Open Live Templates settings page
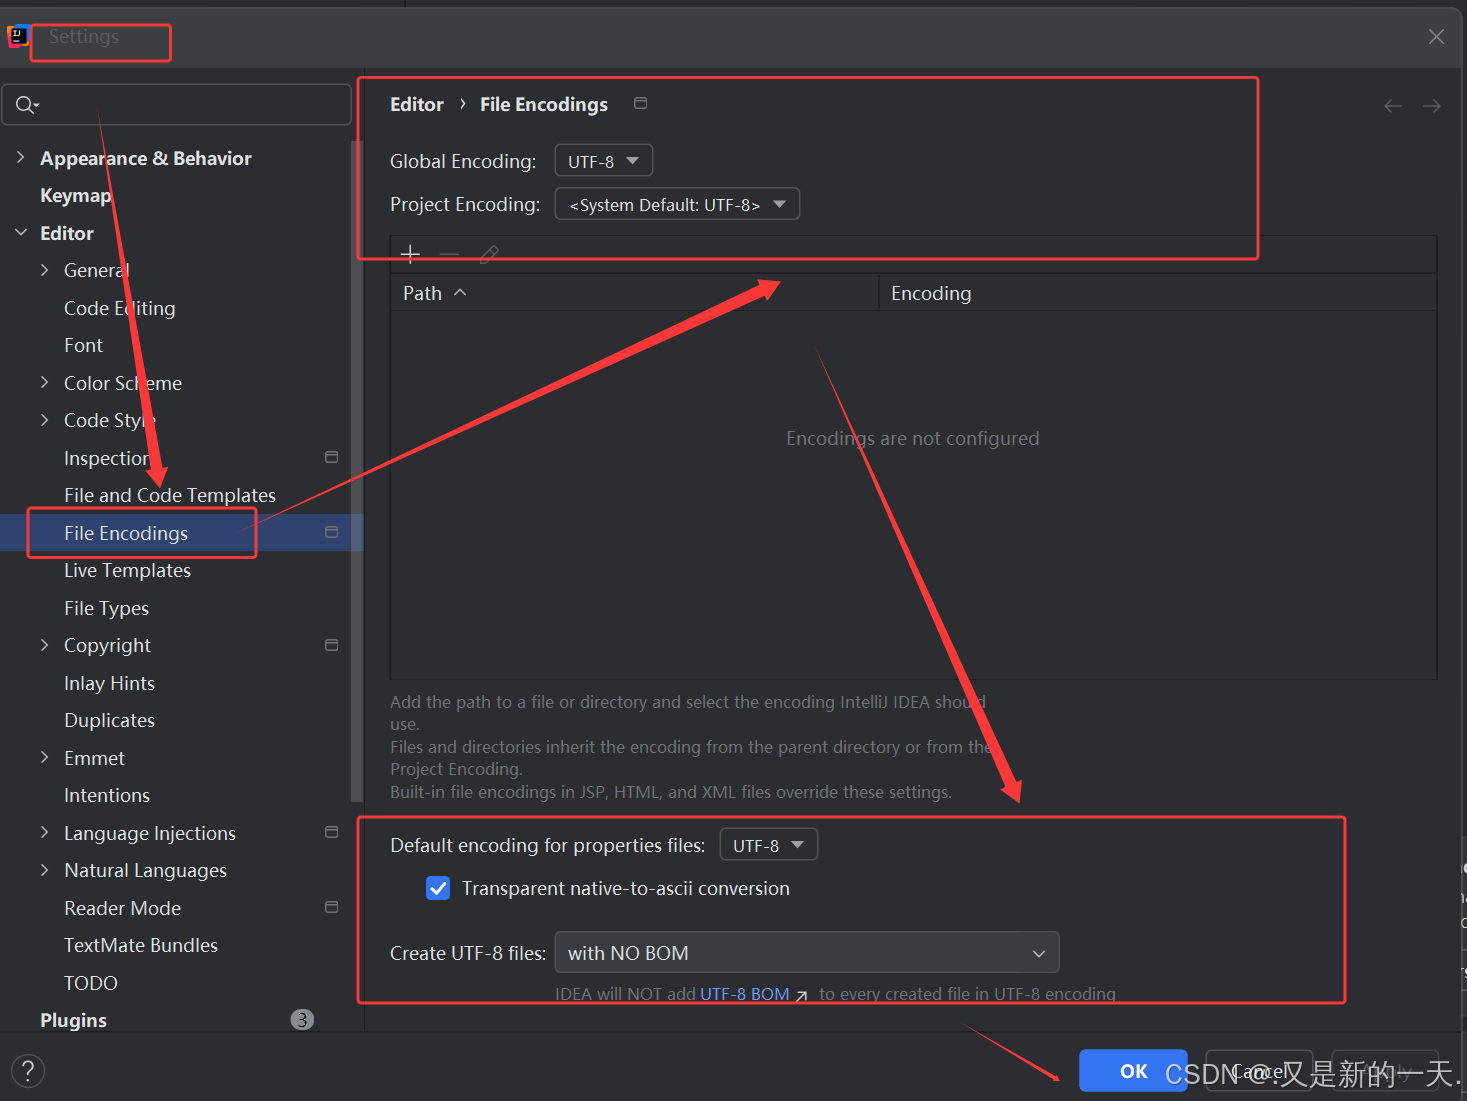Image resolution: width=1467 pixels, height=1101 pixels. pos(127,570)
